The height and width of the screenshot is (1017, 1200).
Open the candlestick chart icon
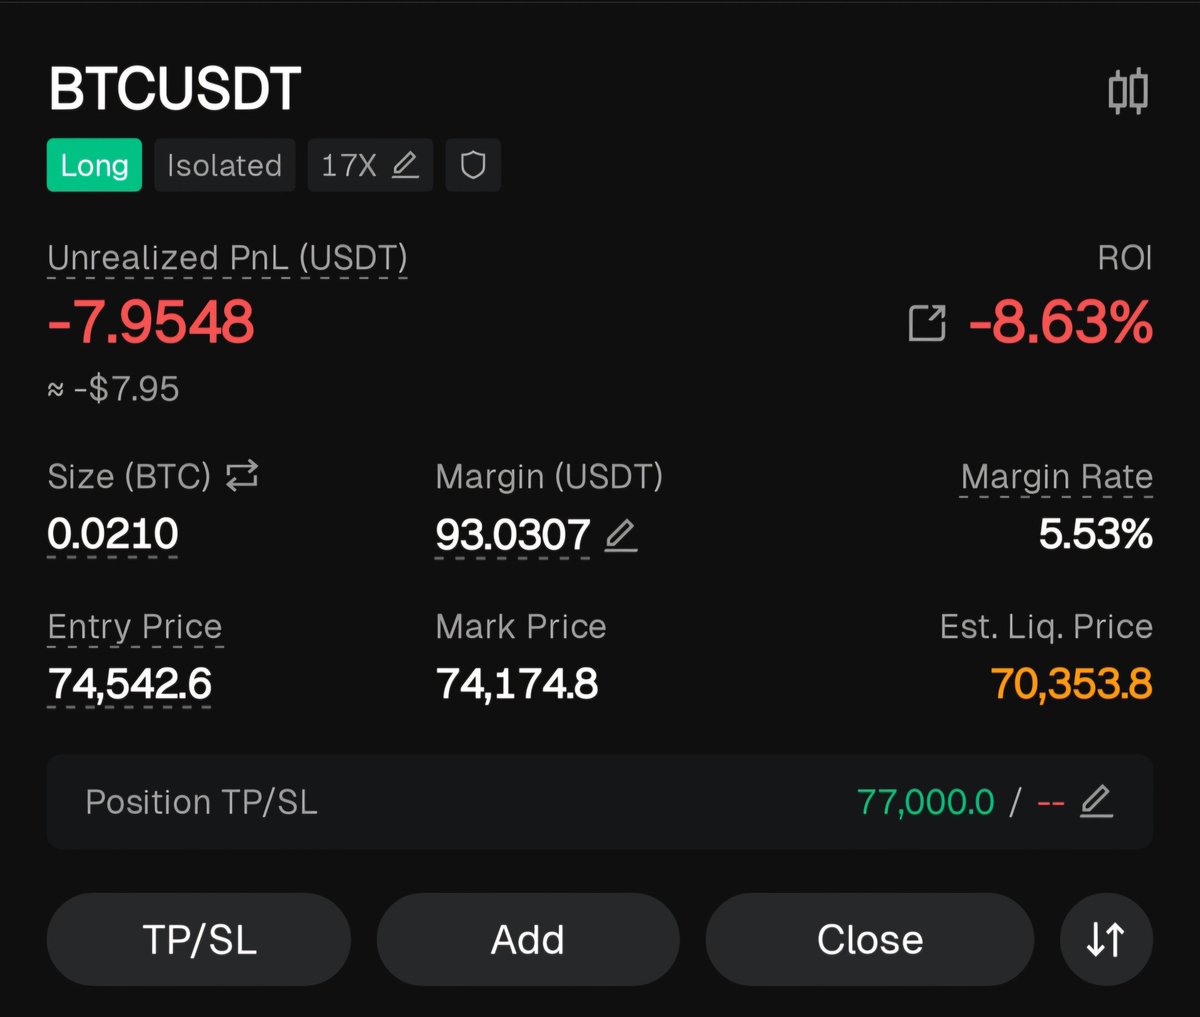tap(1128, 91)
